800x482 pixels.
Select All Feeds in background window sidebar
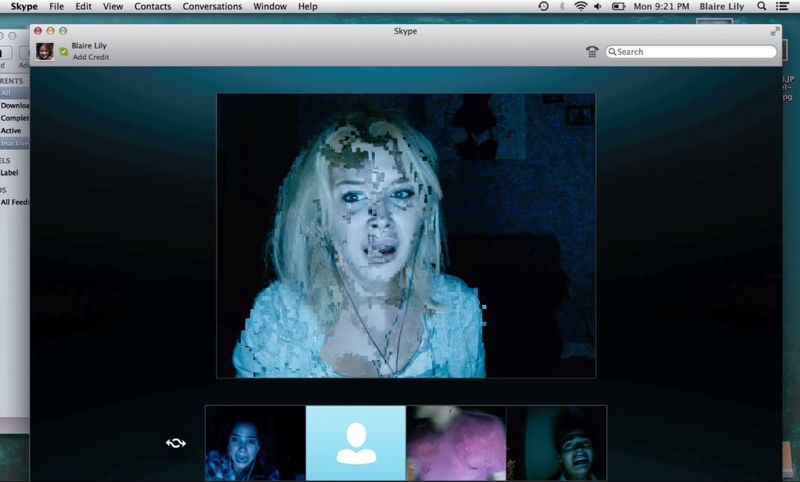(x=15, y=202)
